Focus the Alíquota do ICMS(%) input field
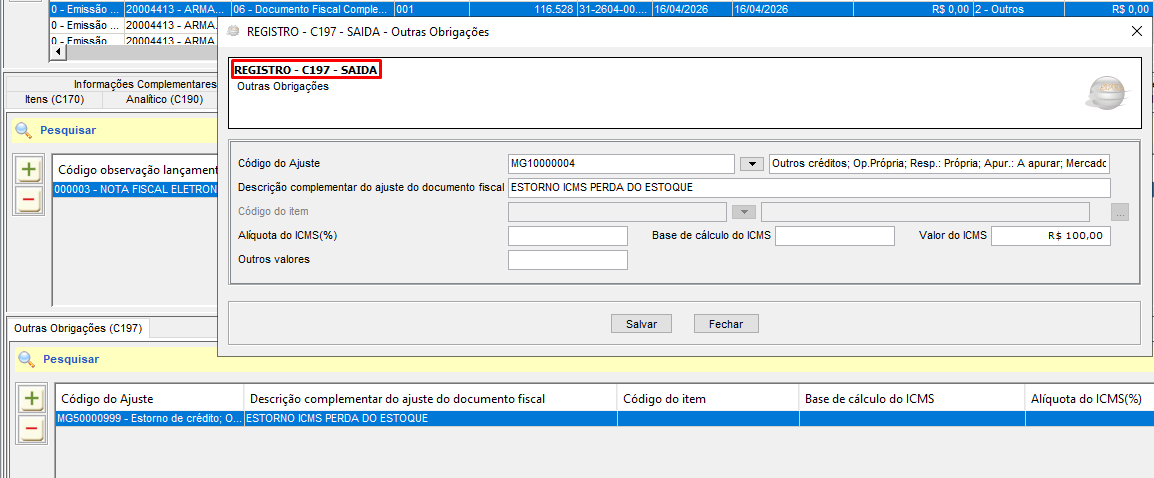This screenshot has width=1154, height=478. 567,236
